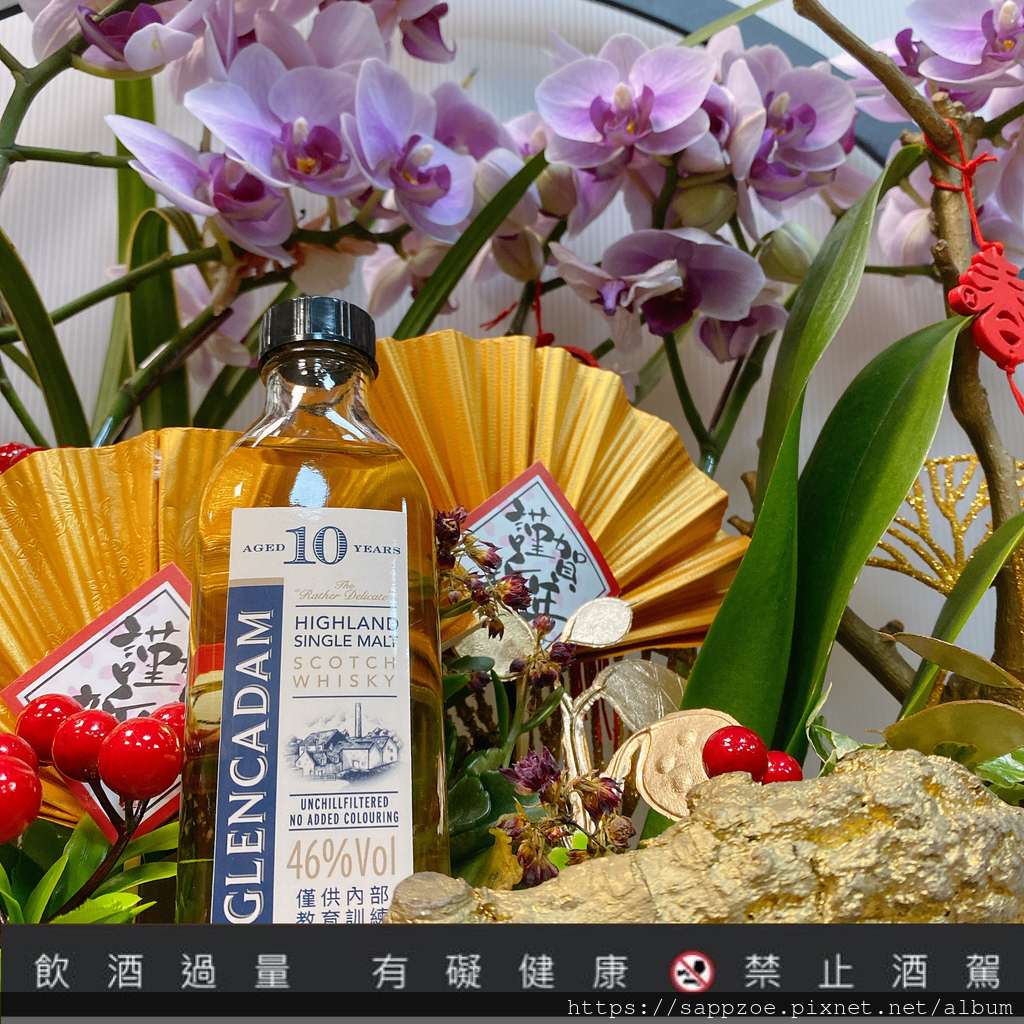Click the no drunk driving warning icon
Viewport: 1024px width, 1024px height.
click(x=692, y=972)
